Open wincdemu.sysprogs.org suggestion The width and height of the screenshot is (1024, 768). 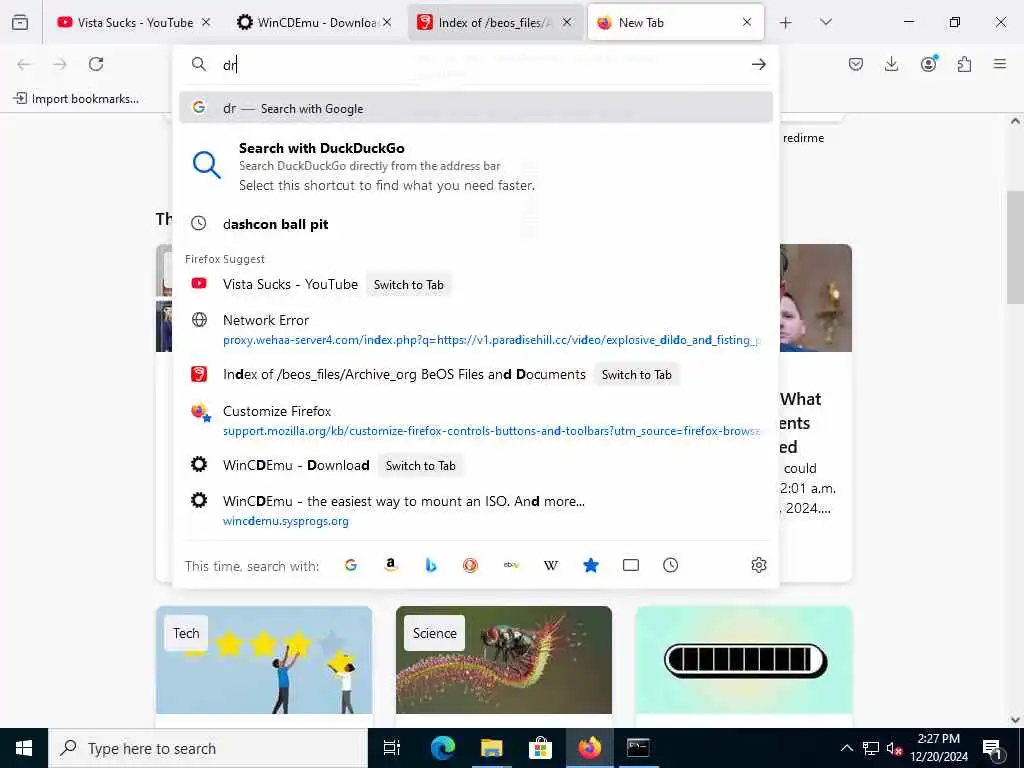click(x=475, y=510)
